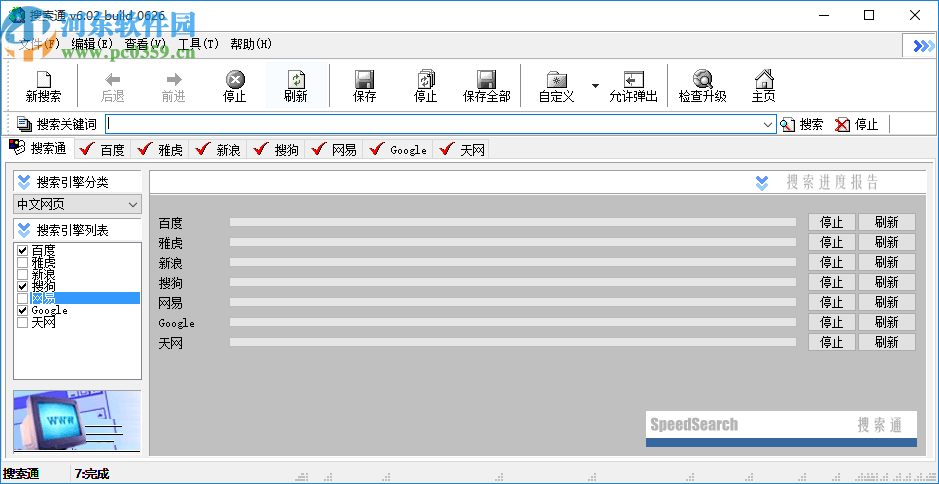Expand the search keyword history dropdown arrow
Viewport: 939px width, 484px height.
click(x=768, y=125)
